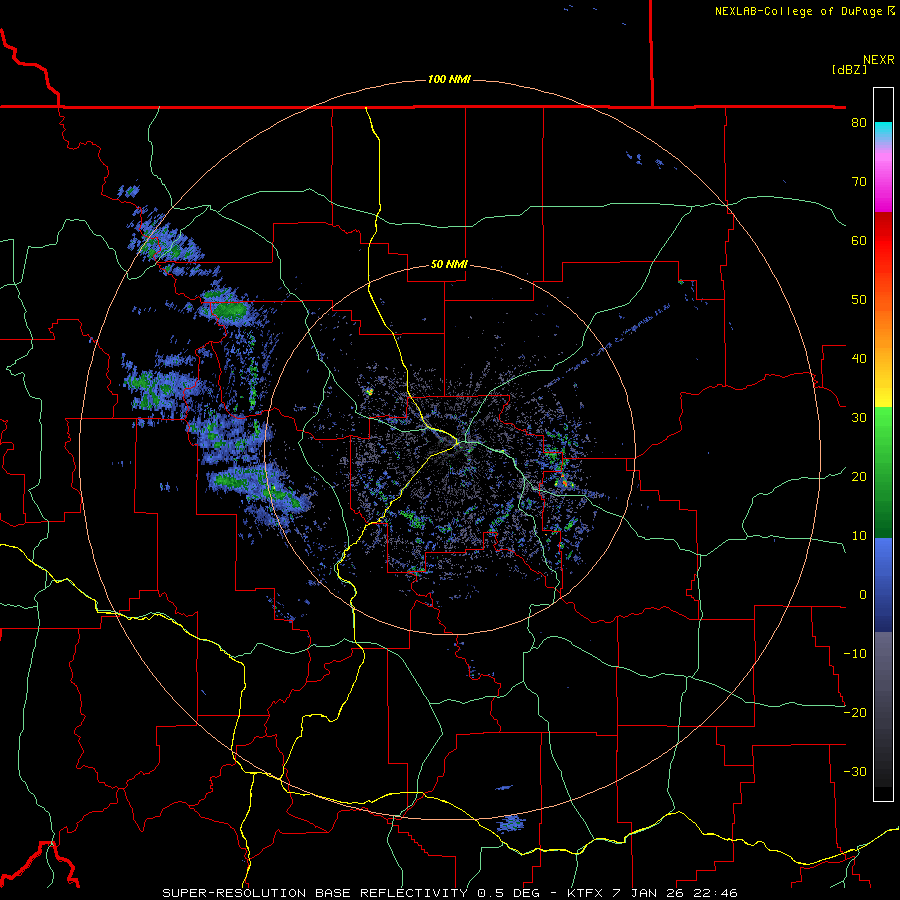The height and width of the screenshot is (900, 900).
Task: Click the 60 value on the dBZ scale
Action: tap(859, 240)
